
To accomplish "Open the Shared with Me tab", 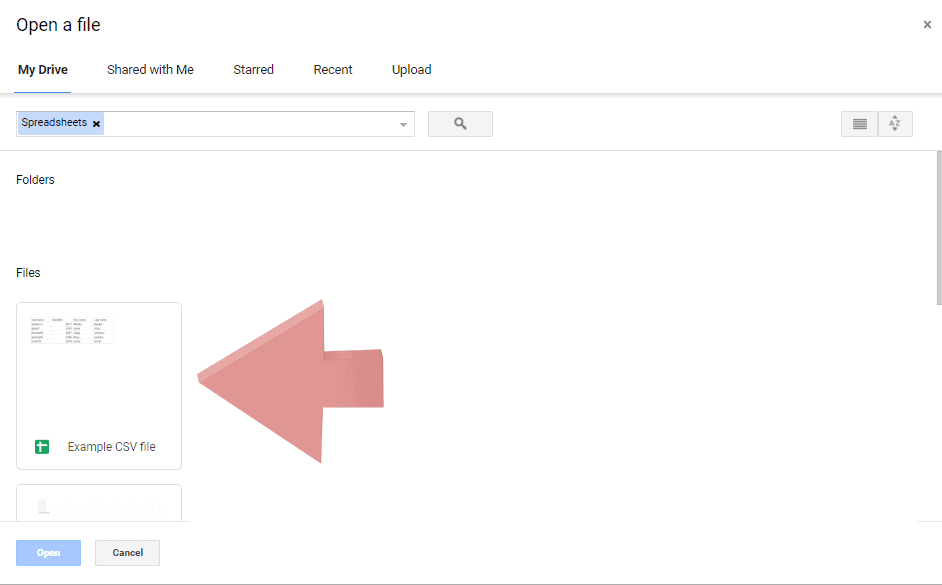I will [x=150, y=69].
